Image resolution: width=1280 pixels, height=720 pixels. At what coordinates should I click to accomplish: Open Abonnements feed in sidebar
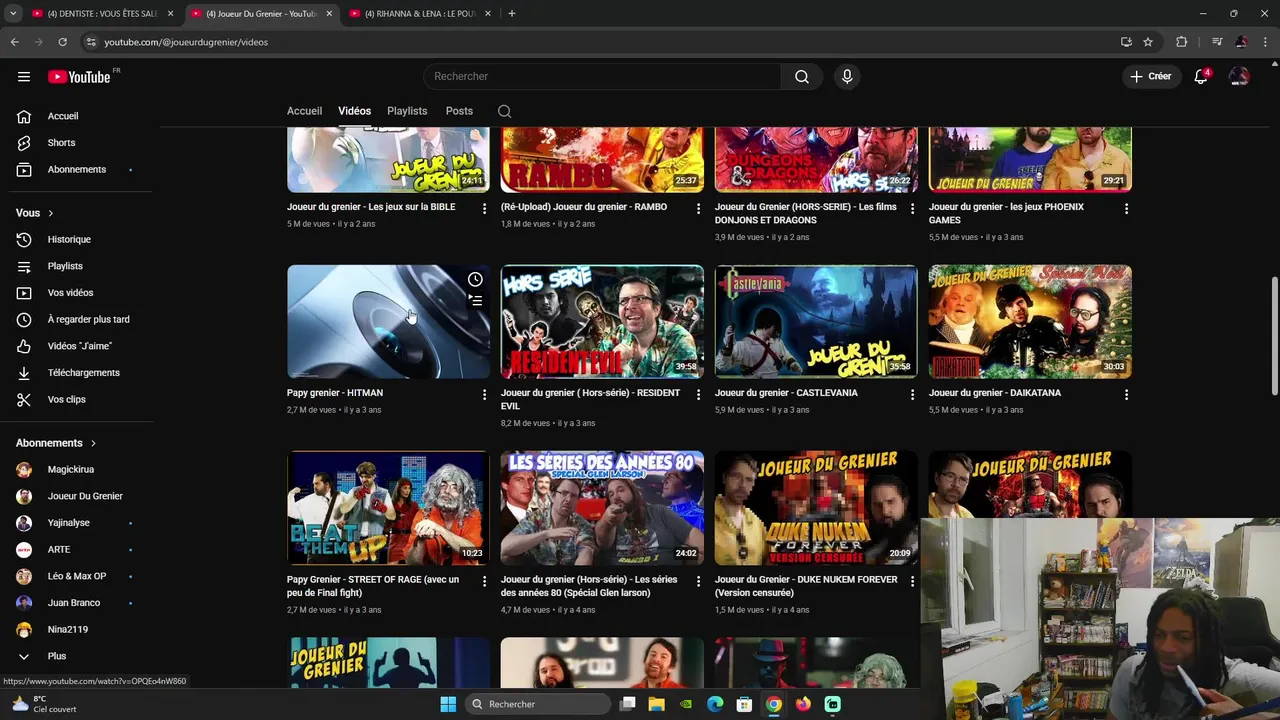click(x=80, y=169)
